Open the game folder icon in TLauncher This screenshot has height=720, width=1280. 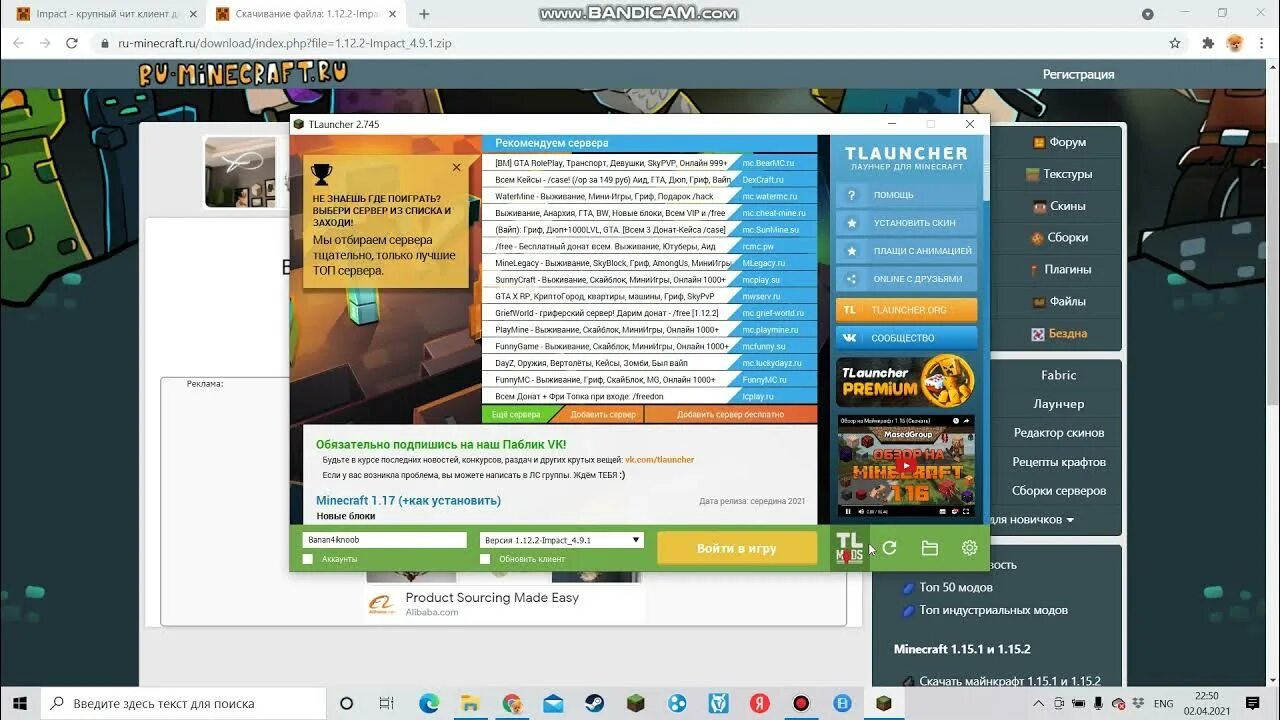(929, 548)
